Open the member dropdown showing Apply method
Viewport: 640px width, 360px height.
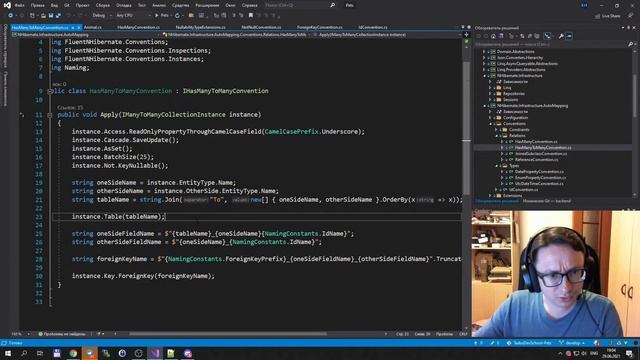pos(388,35)
